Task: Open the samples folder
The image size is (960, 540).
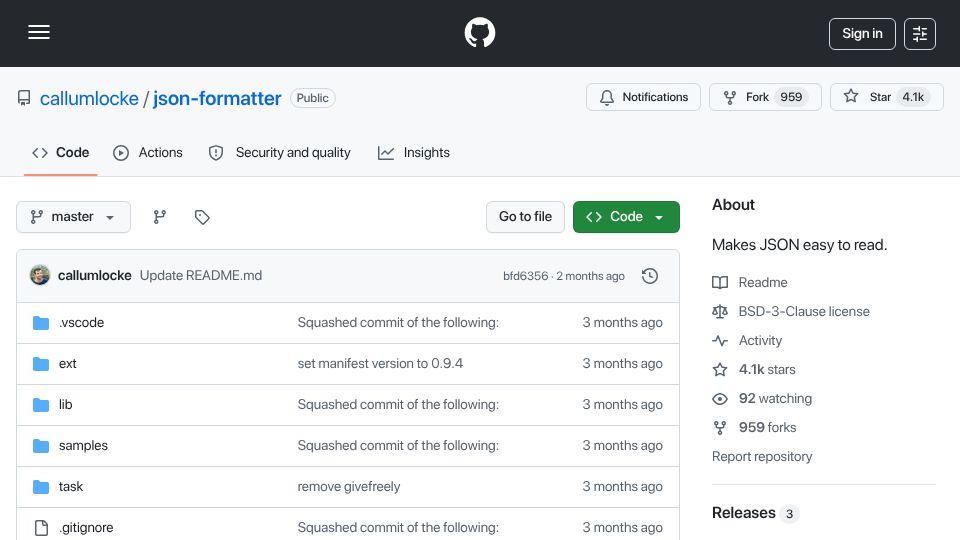Action: click(x=83, y=446)
